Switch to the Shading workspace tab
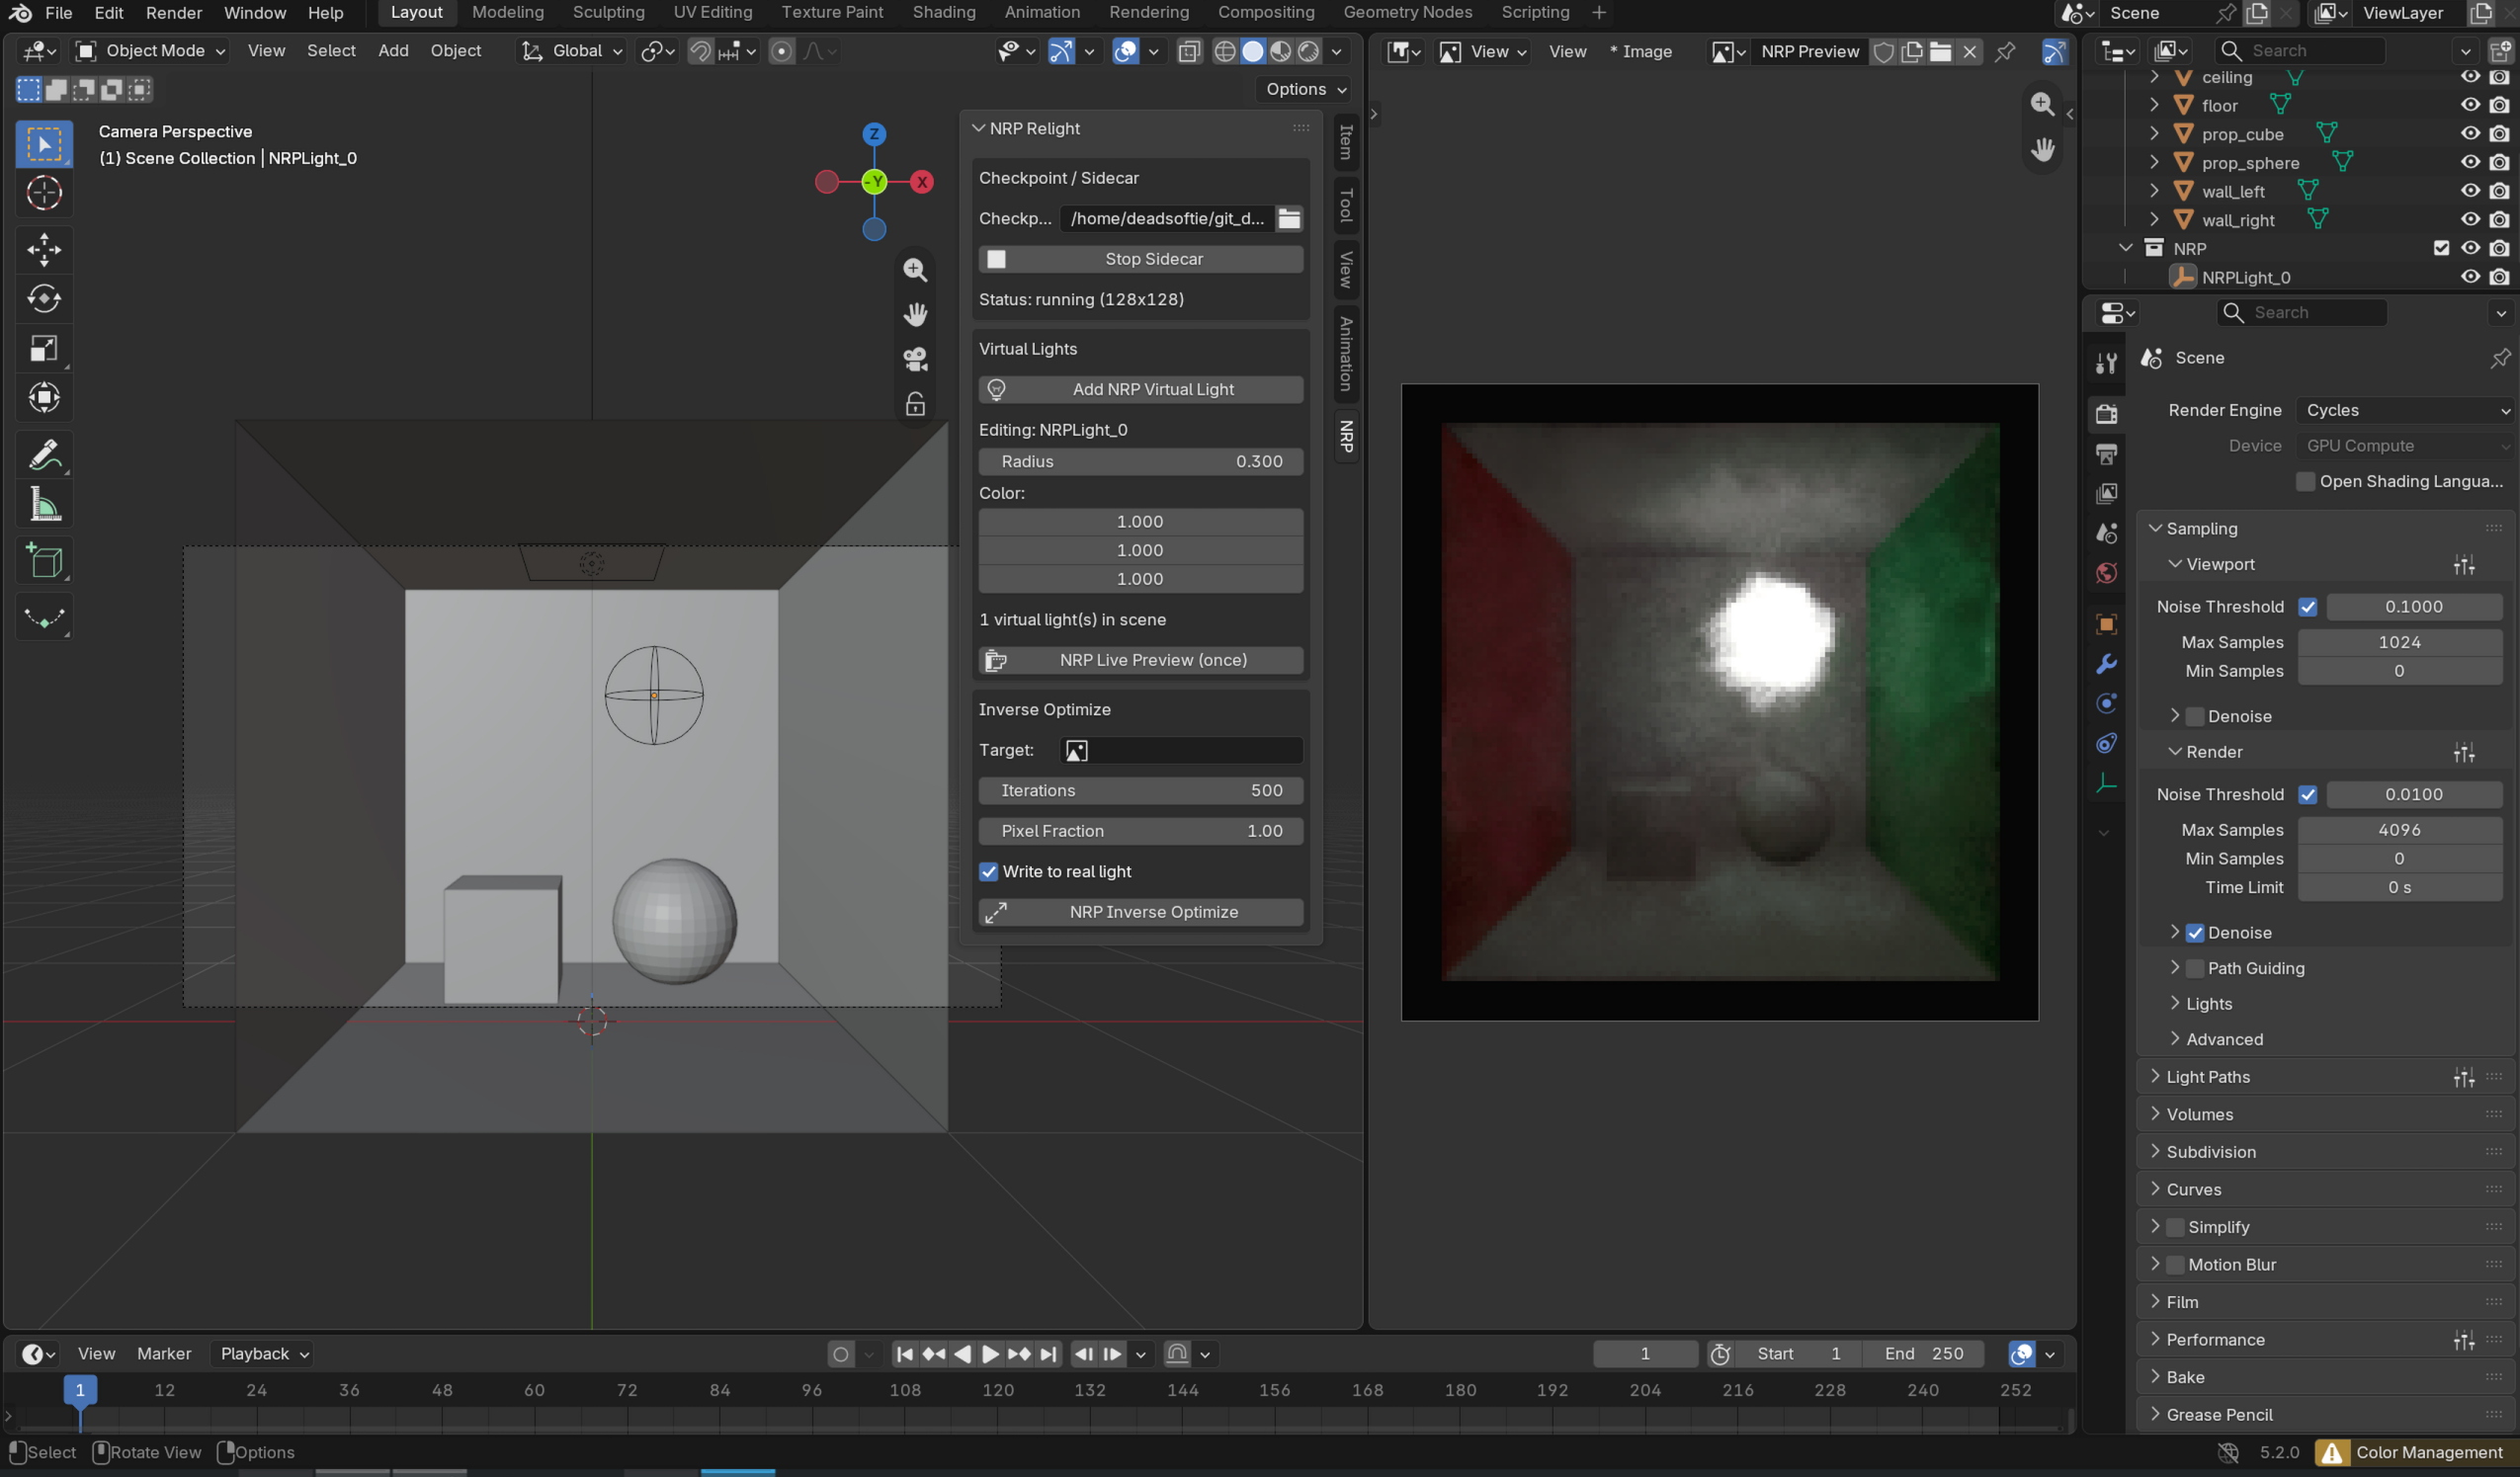The image size is (2520, 1477). pos(943,12)
